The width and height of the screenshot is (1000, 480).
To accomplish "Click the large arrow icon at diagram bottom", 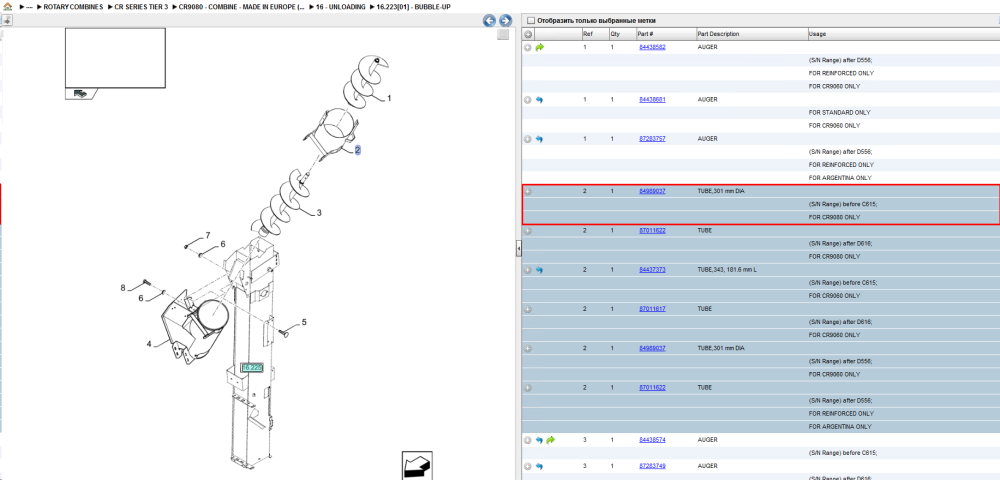I will pyautogui.click(x=417, y=465).
